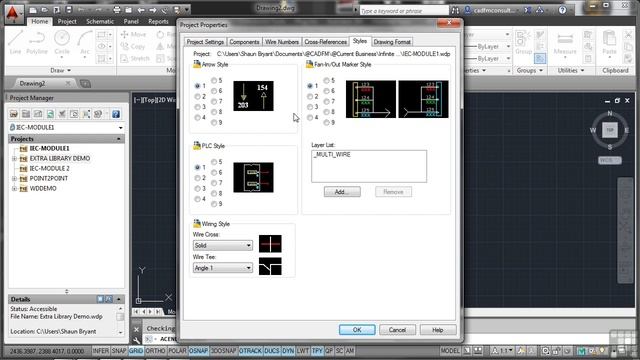Select Arrow Style option 9
Viewport: 640px width, 360px height.
coord(214,122)
